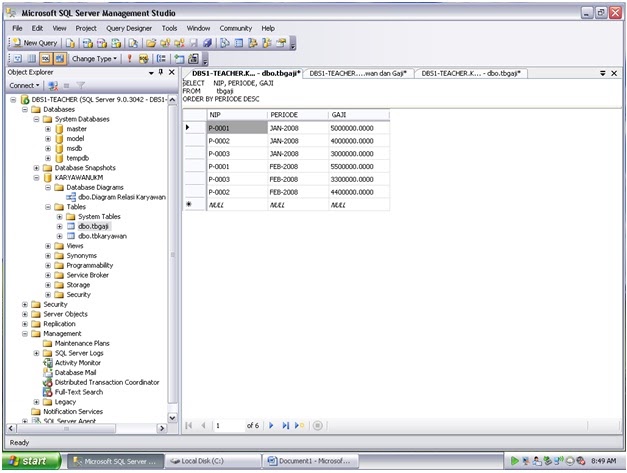This screenshot has width=627, height=473.
Task: Select Database Mail node
Action: (x=75, y=373)
